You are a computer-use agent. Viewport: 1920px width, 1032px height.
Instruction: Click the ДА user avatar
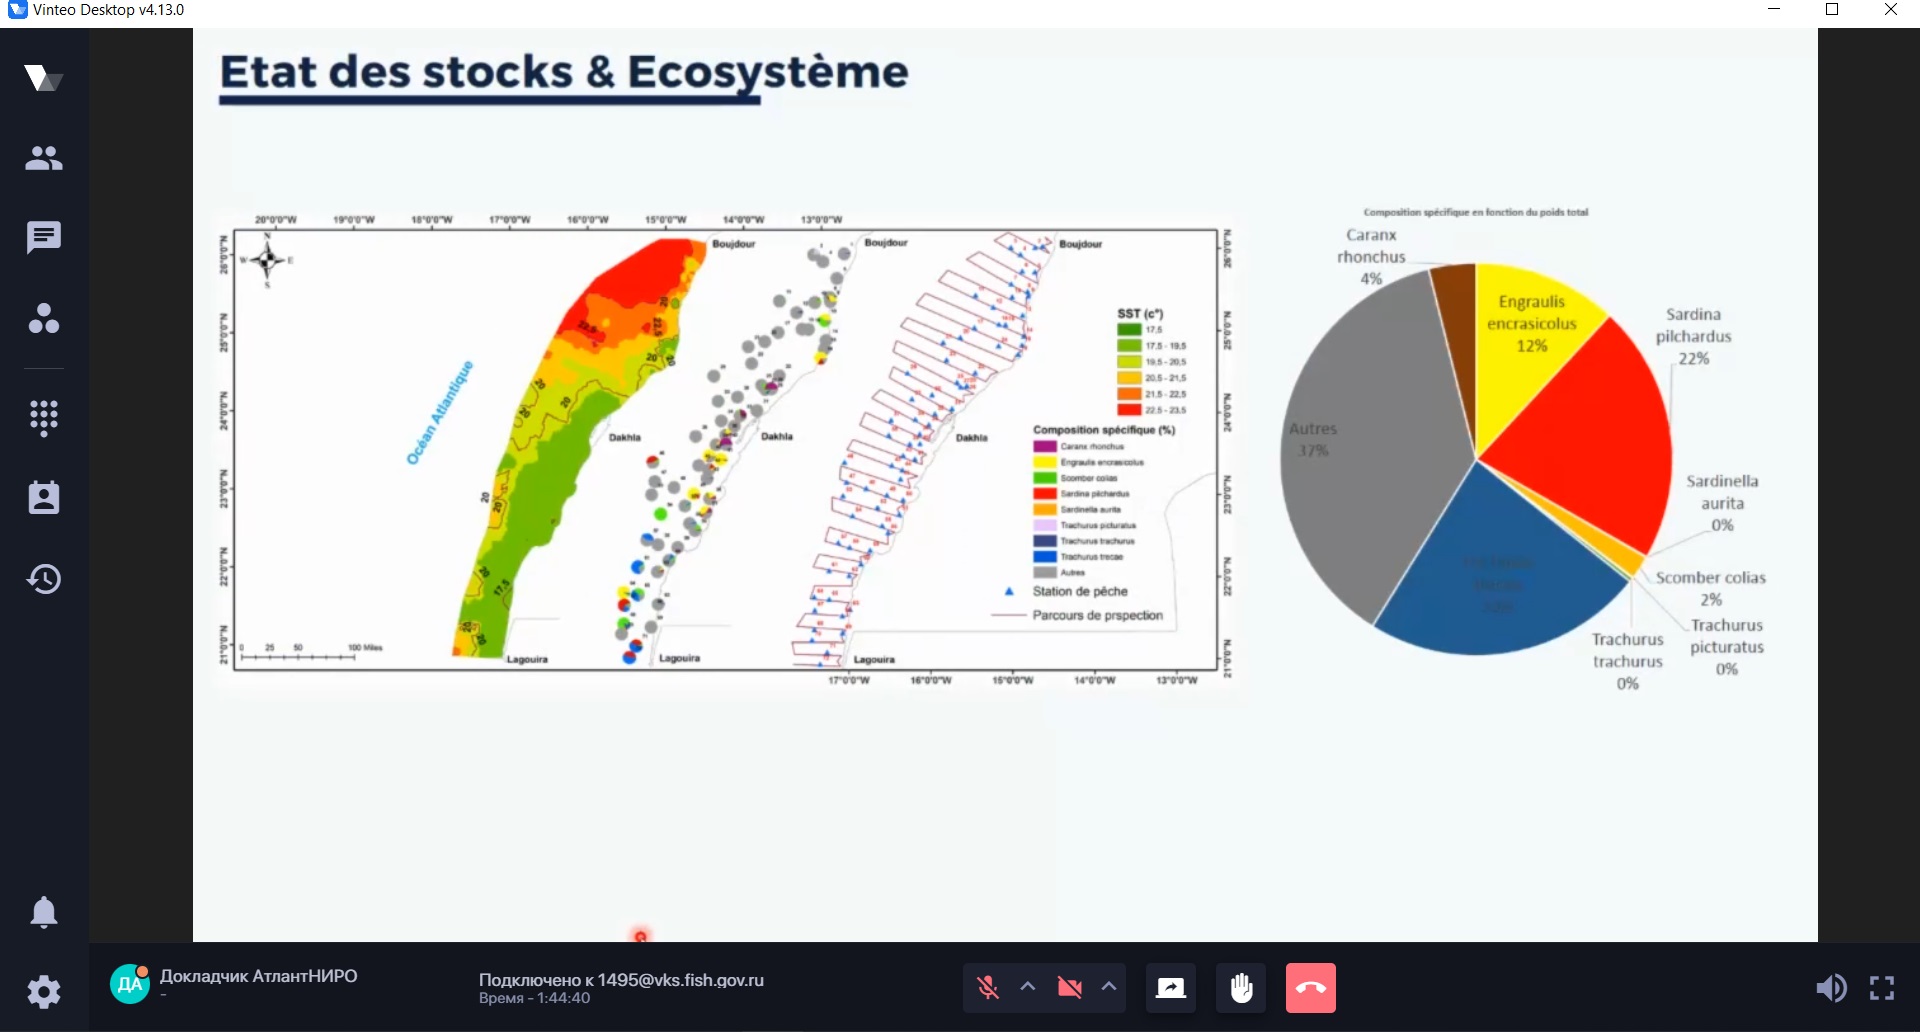[x=130, y=984]
